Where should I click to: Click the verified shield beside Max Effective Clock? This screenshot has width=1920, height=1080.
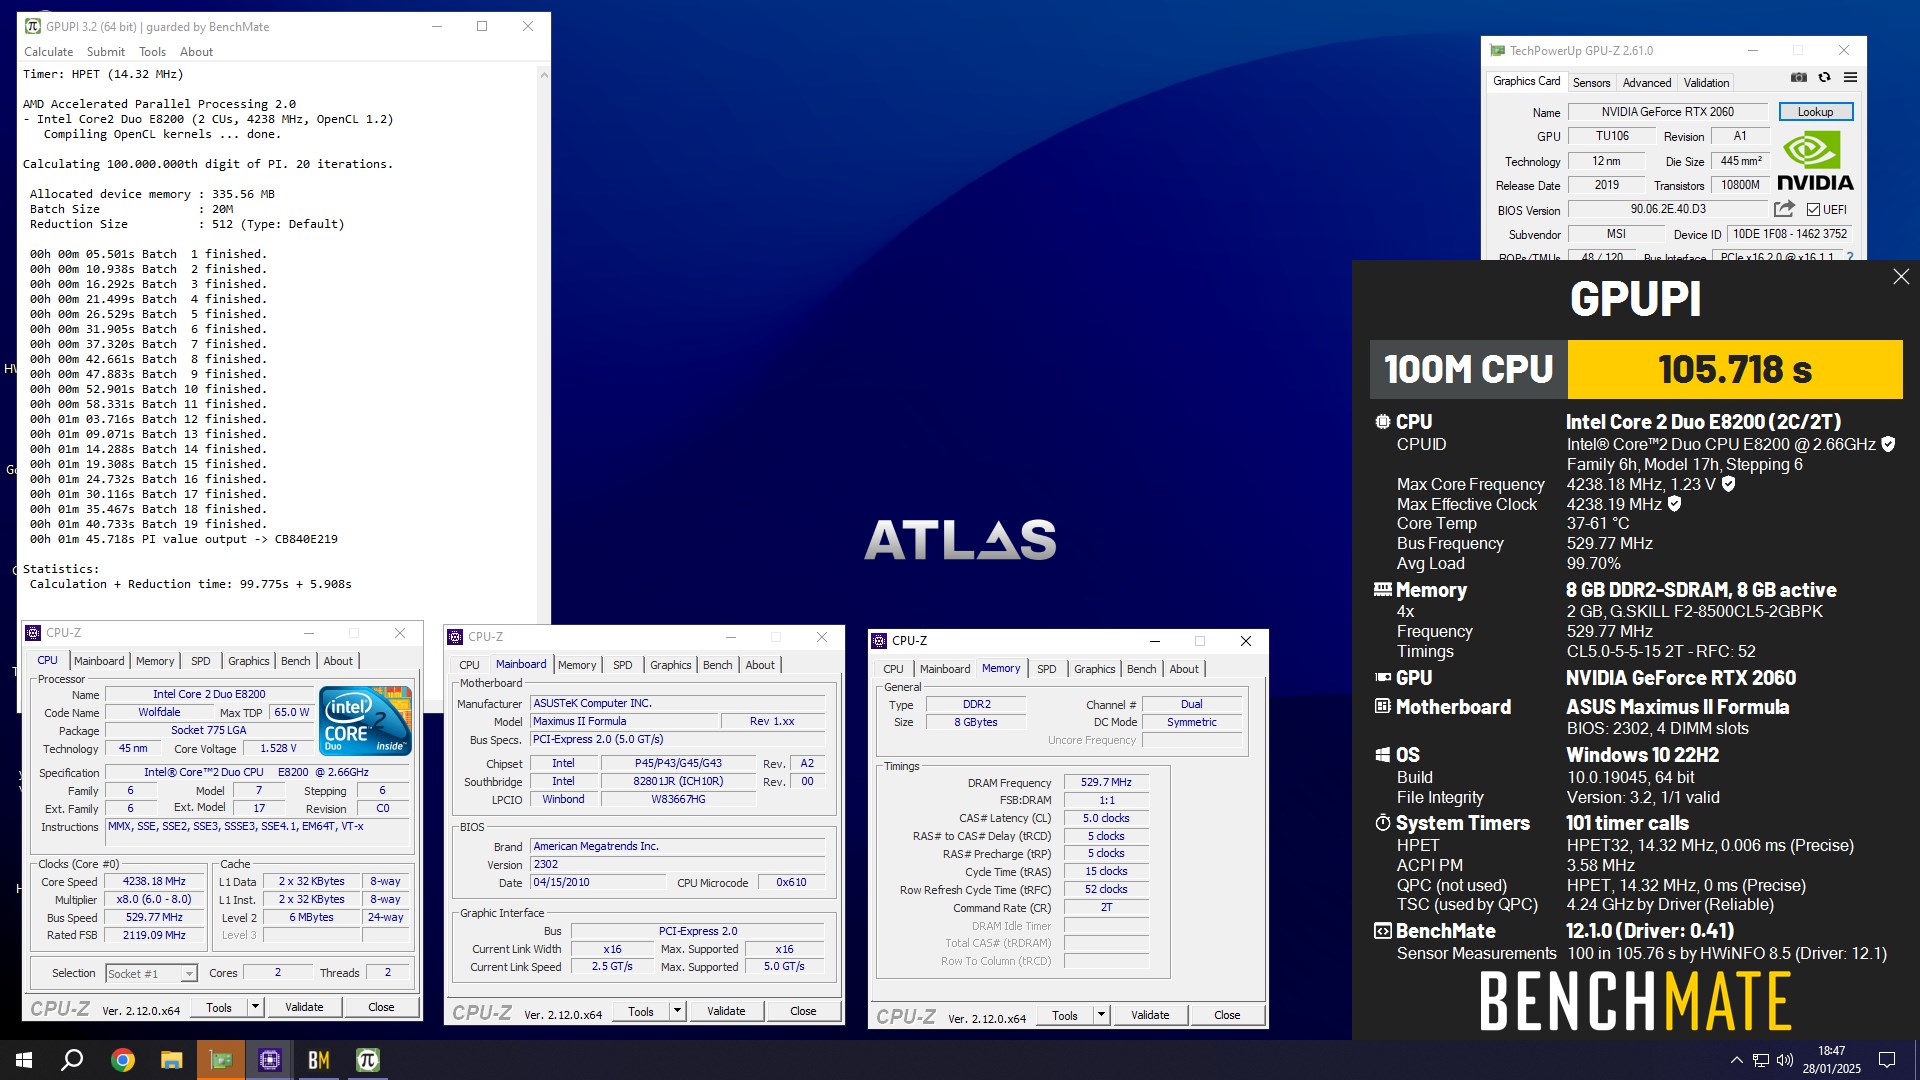(x=1674, y=504)
